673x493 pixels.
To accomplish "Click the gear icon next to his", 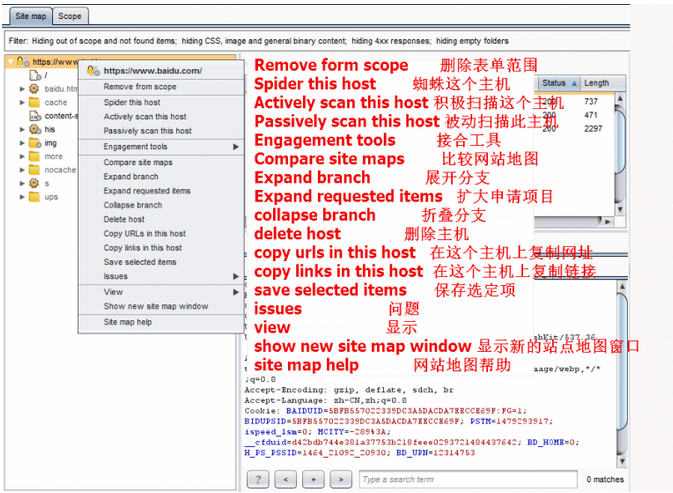I will coord(35,129).
